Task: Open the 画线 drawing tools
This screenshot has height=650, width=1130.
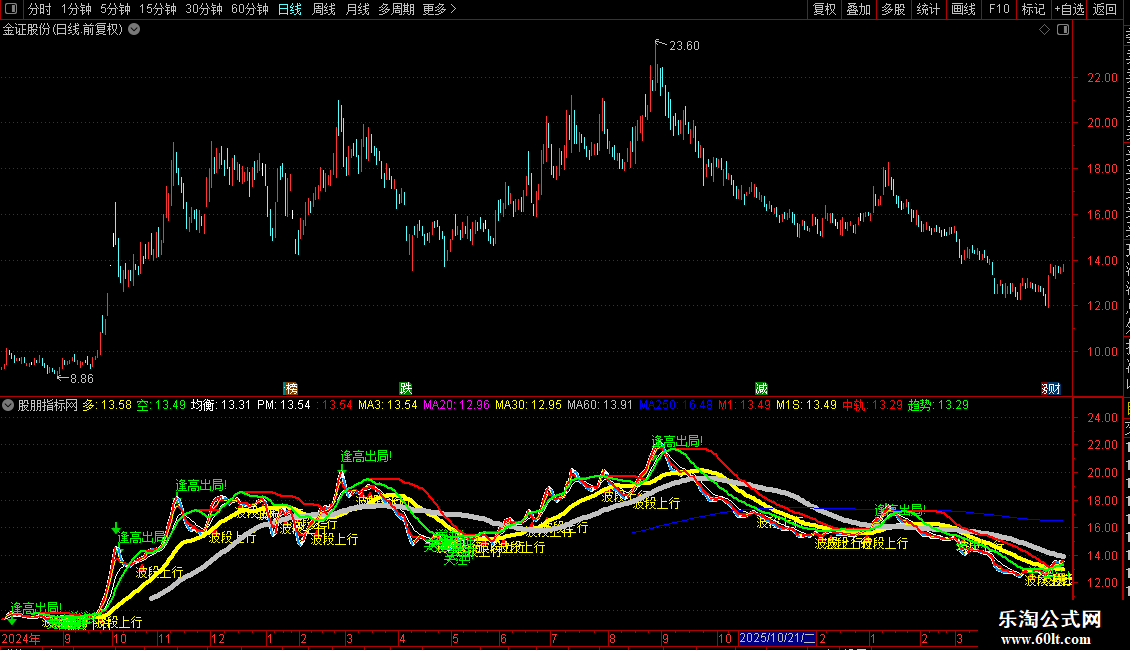Action: pyautogui.click(x=963, y=9)
